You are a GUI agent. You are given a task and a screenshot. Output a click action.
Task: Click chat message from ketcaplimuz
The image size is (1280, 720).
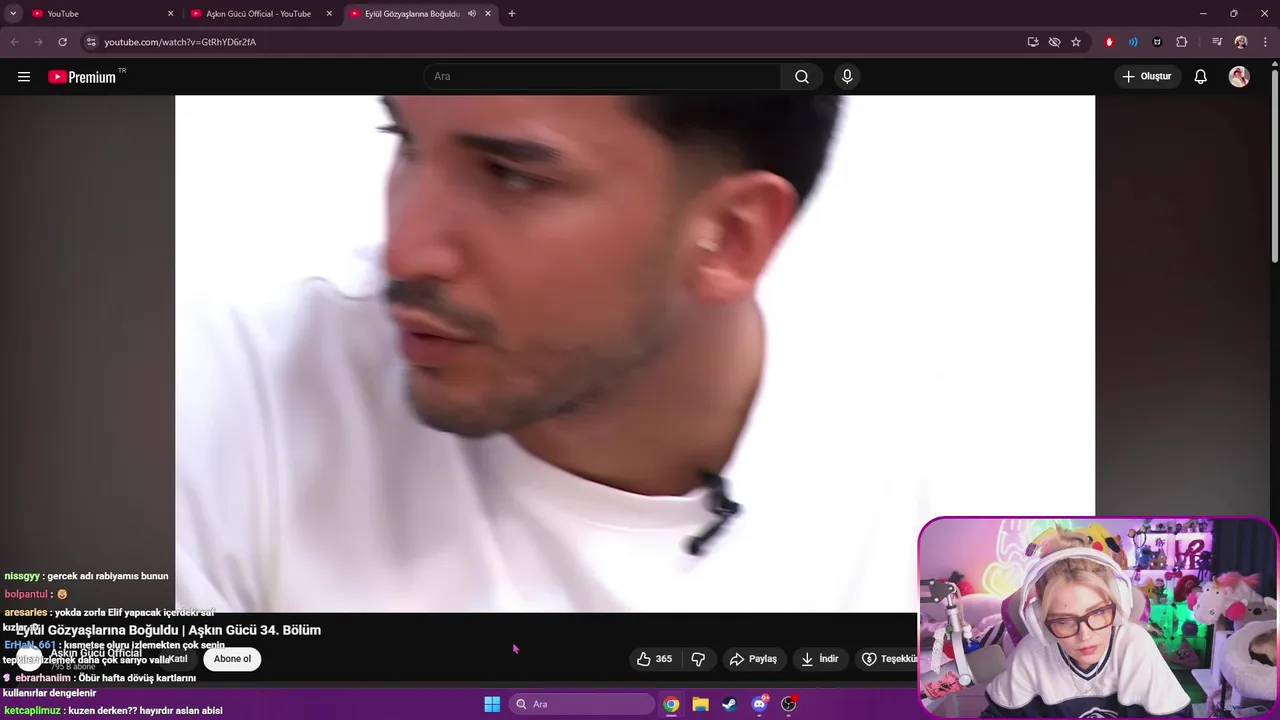(113, 711)
